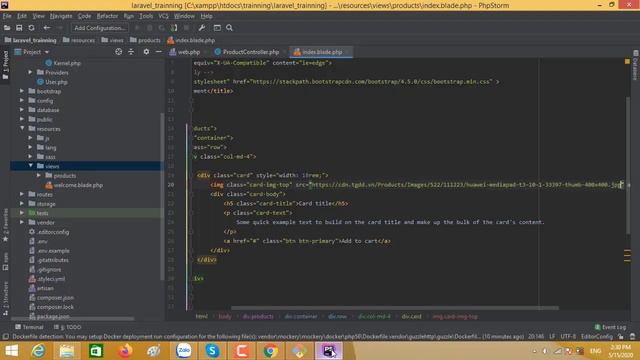Viewport: 640px width, 360px height.
Task: Click div.container in the editor breadcrumbs
Action: [x=301, y=316]
